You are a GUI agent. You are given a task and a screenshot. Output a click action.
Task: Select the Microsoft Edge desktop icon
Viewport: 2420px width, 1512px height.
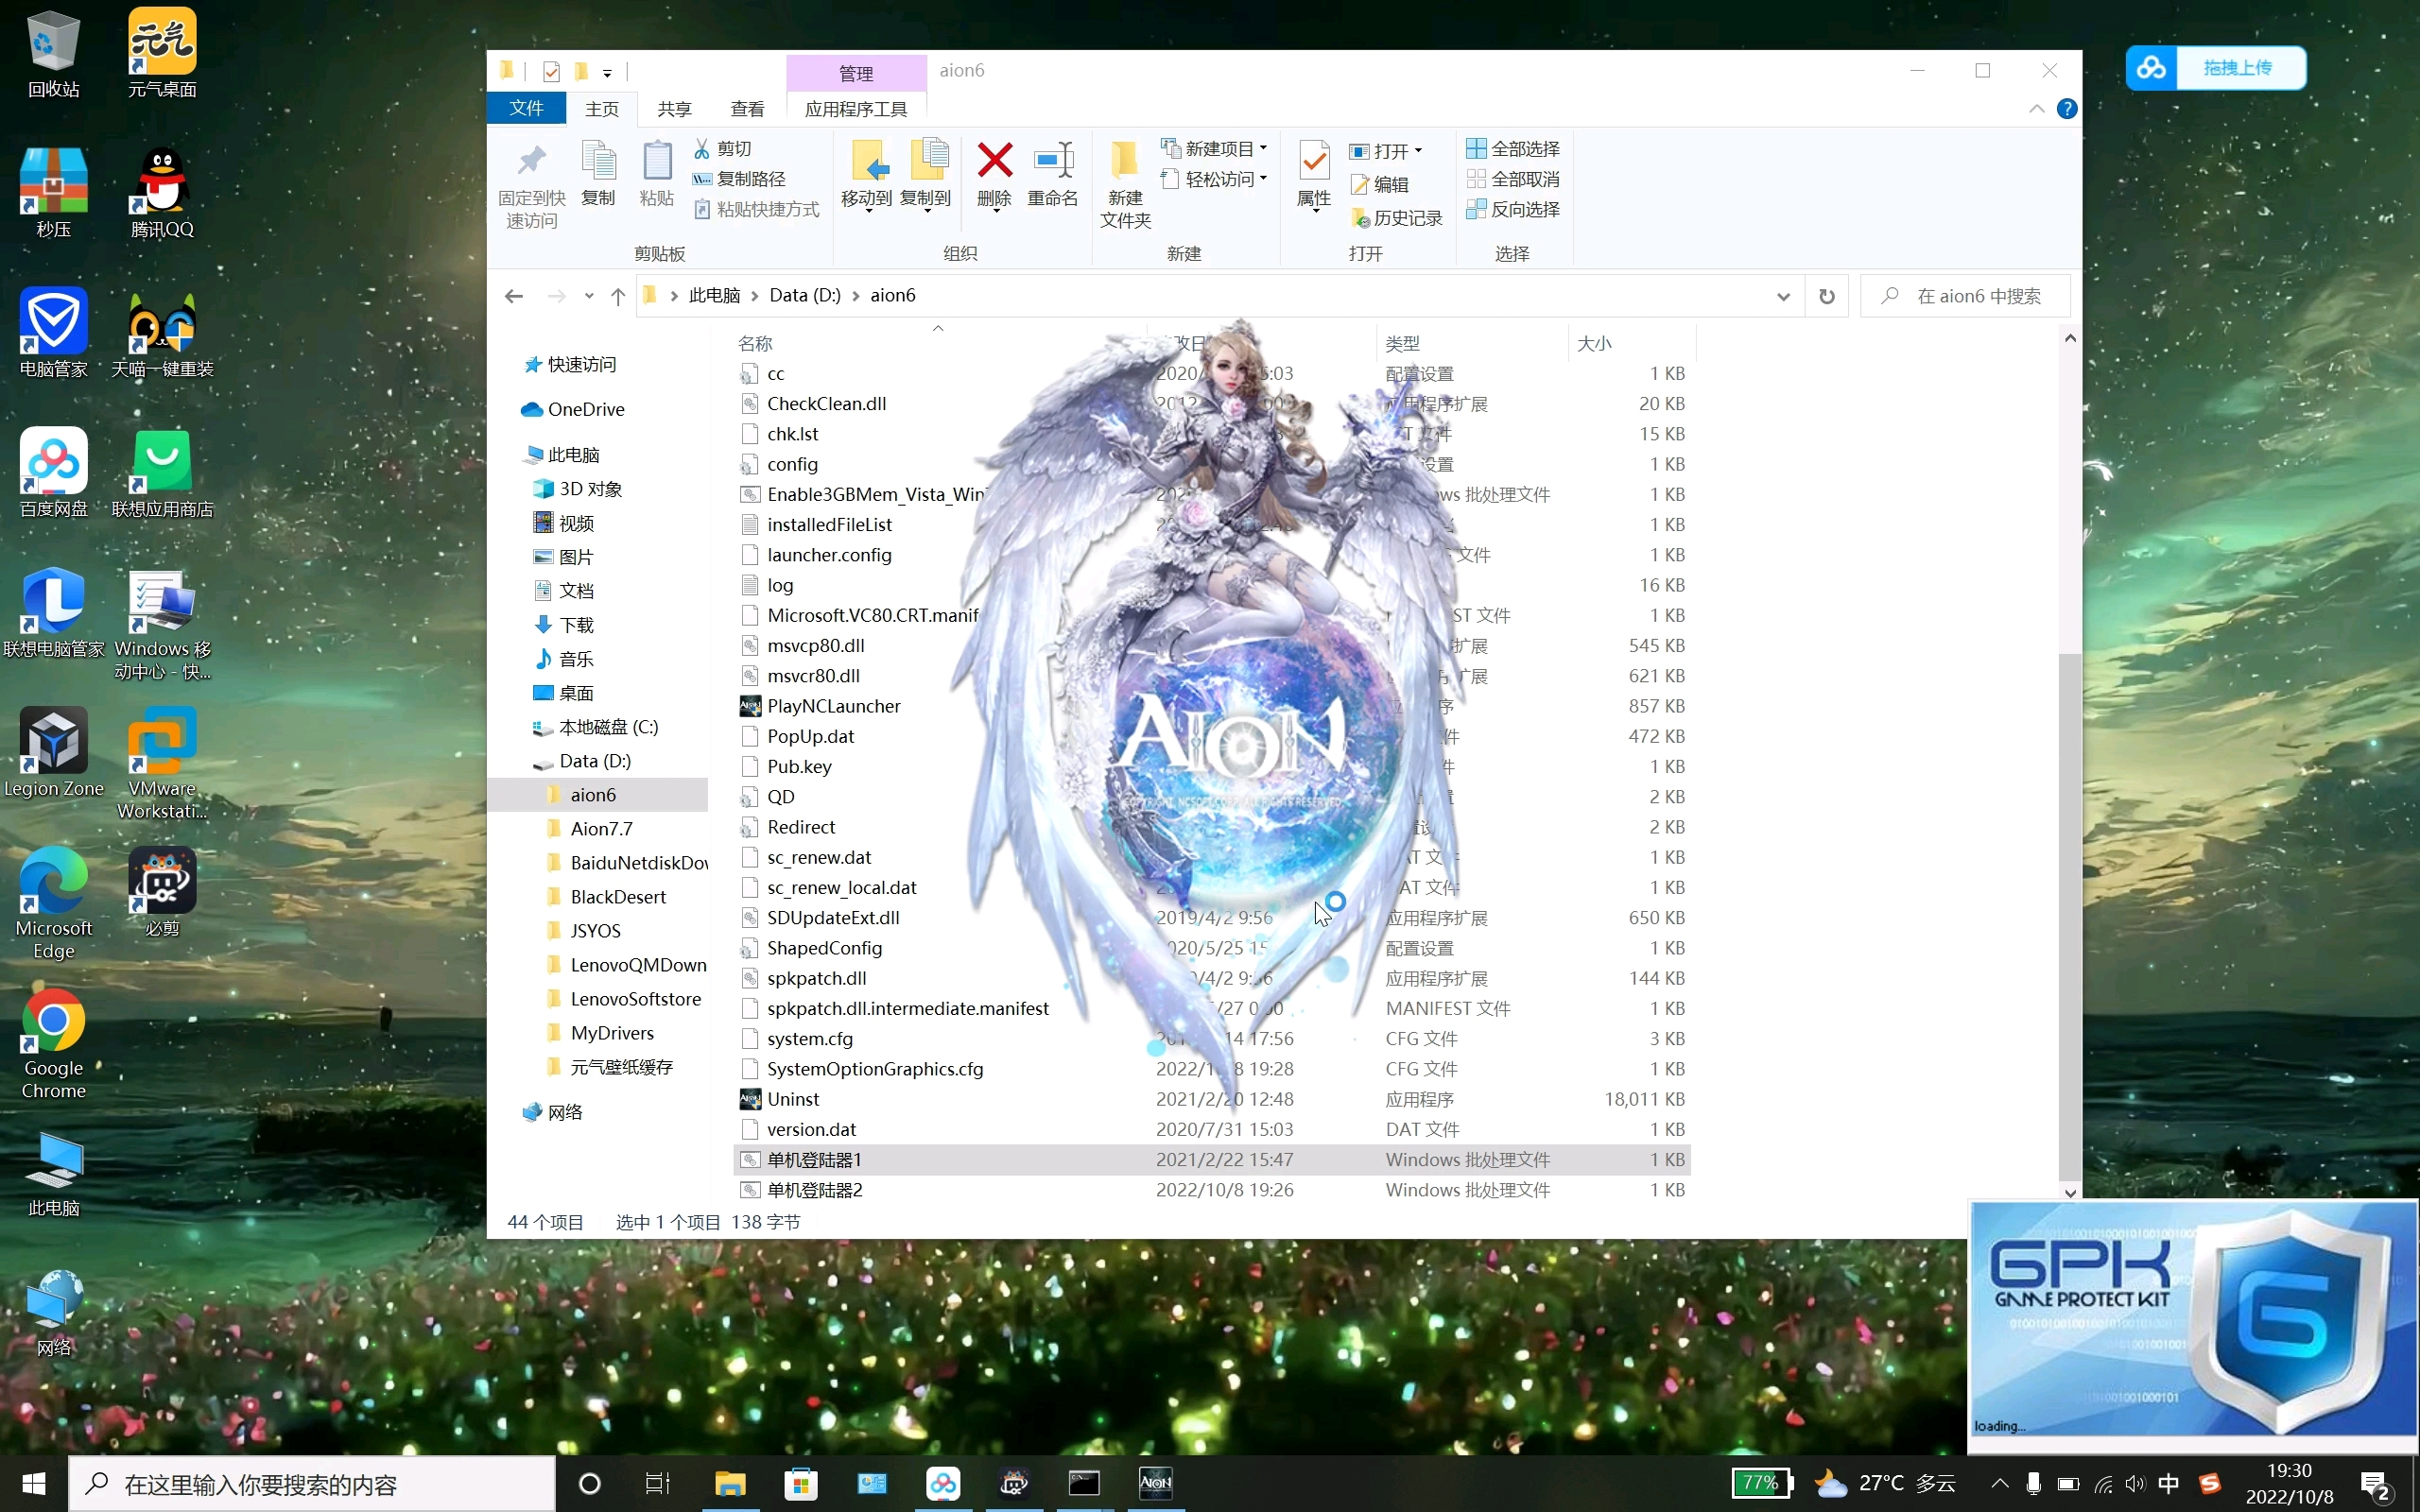point(53,904)
